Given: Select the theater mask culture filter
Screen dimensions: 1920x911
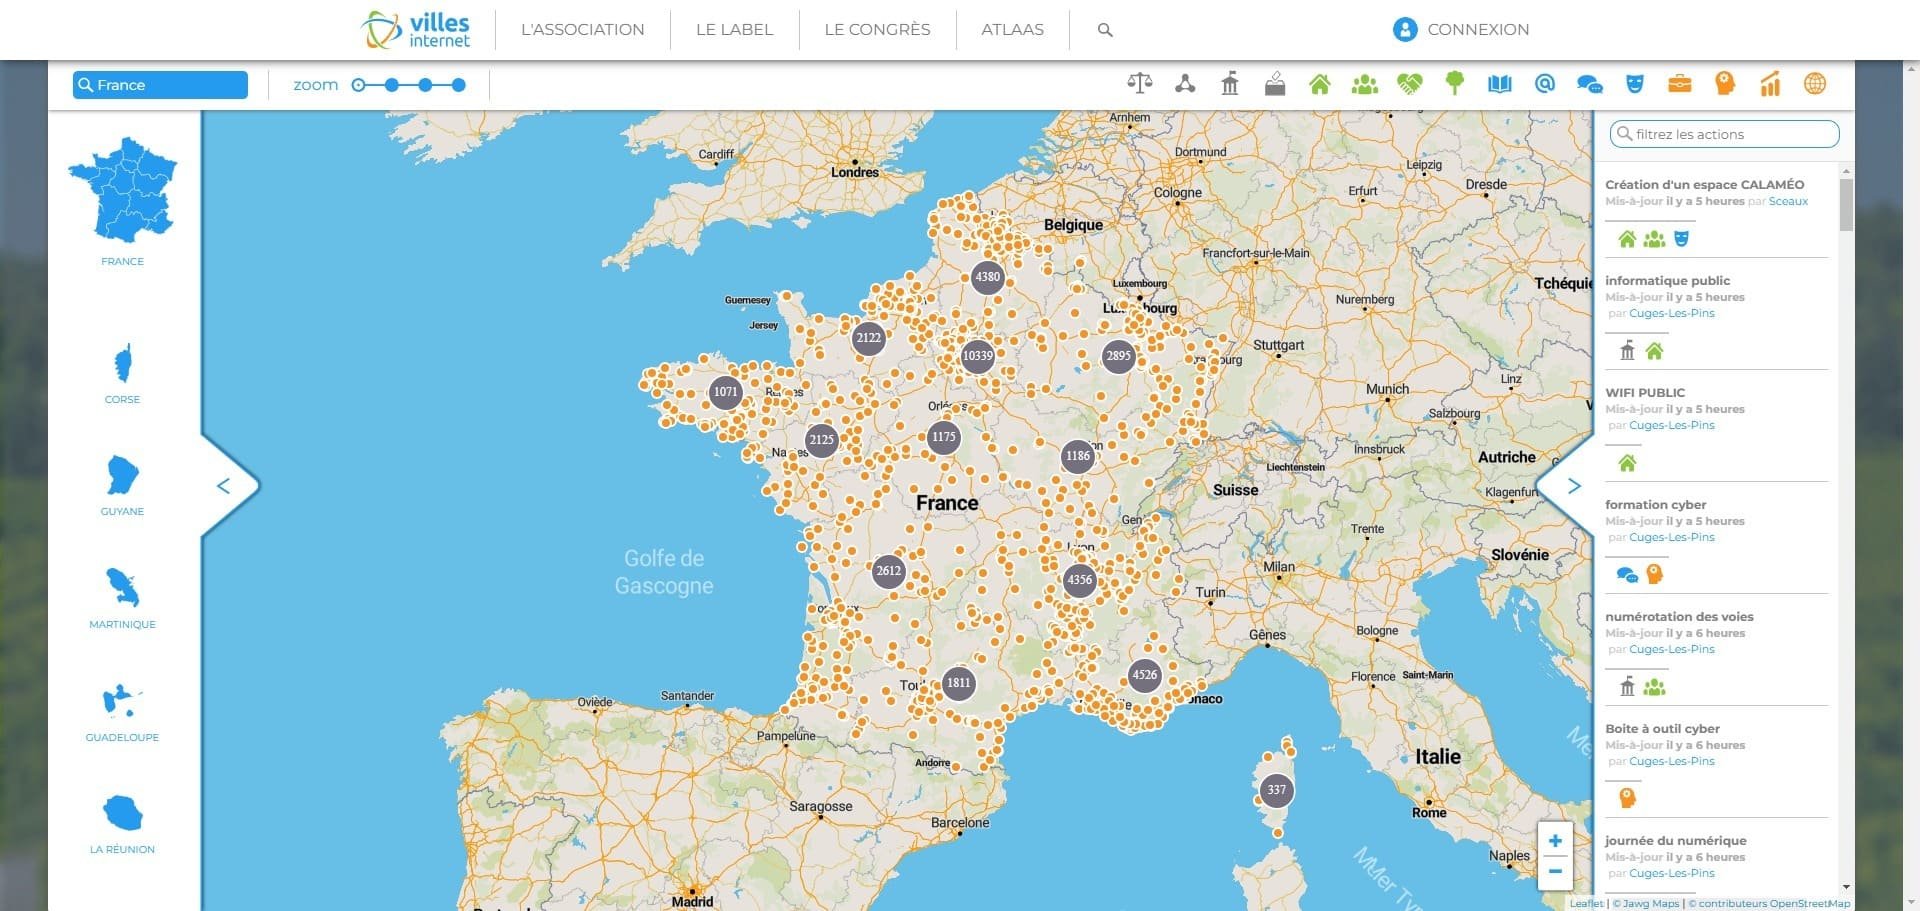Looking at the screenshot, I should point(1635,84).
